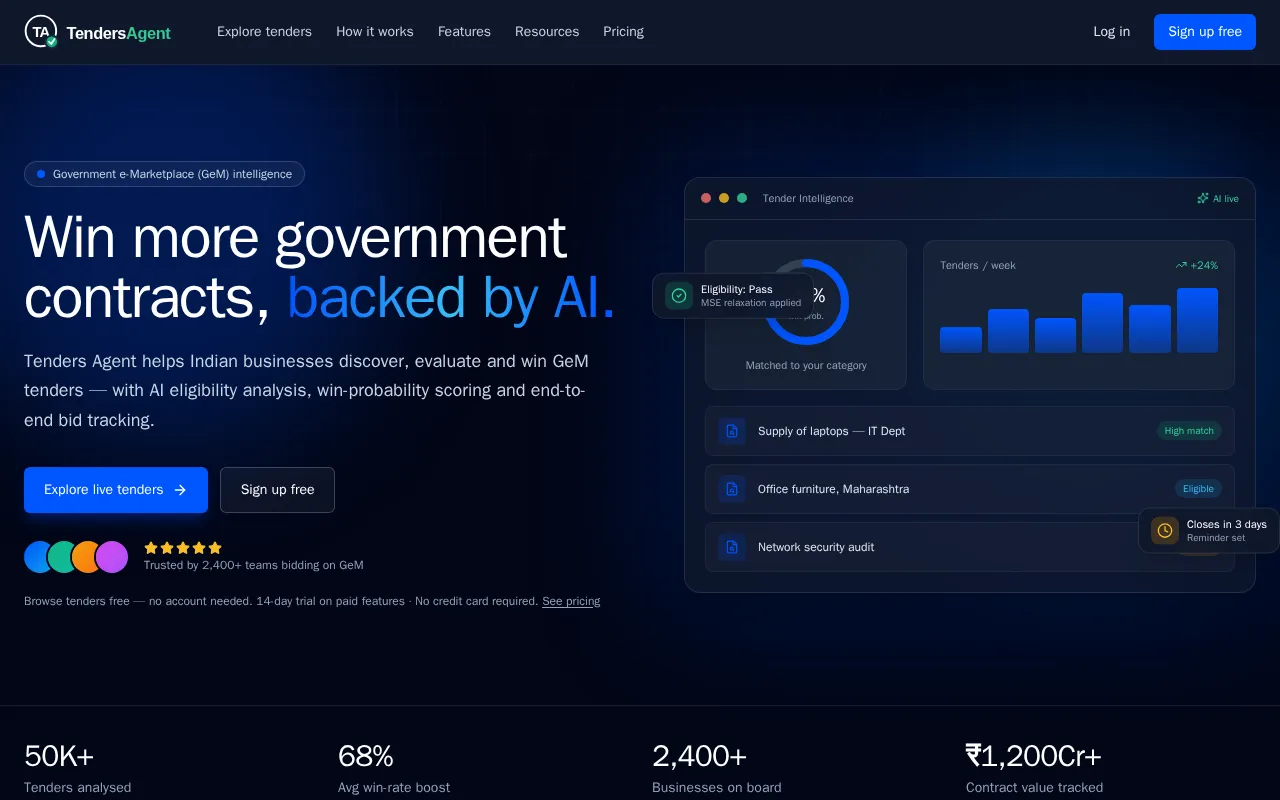This screenshot has height=800, width=1280.
Task: Click the Eligibility Pass checkmark icon
Action: point(679,296)
